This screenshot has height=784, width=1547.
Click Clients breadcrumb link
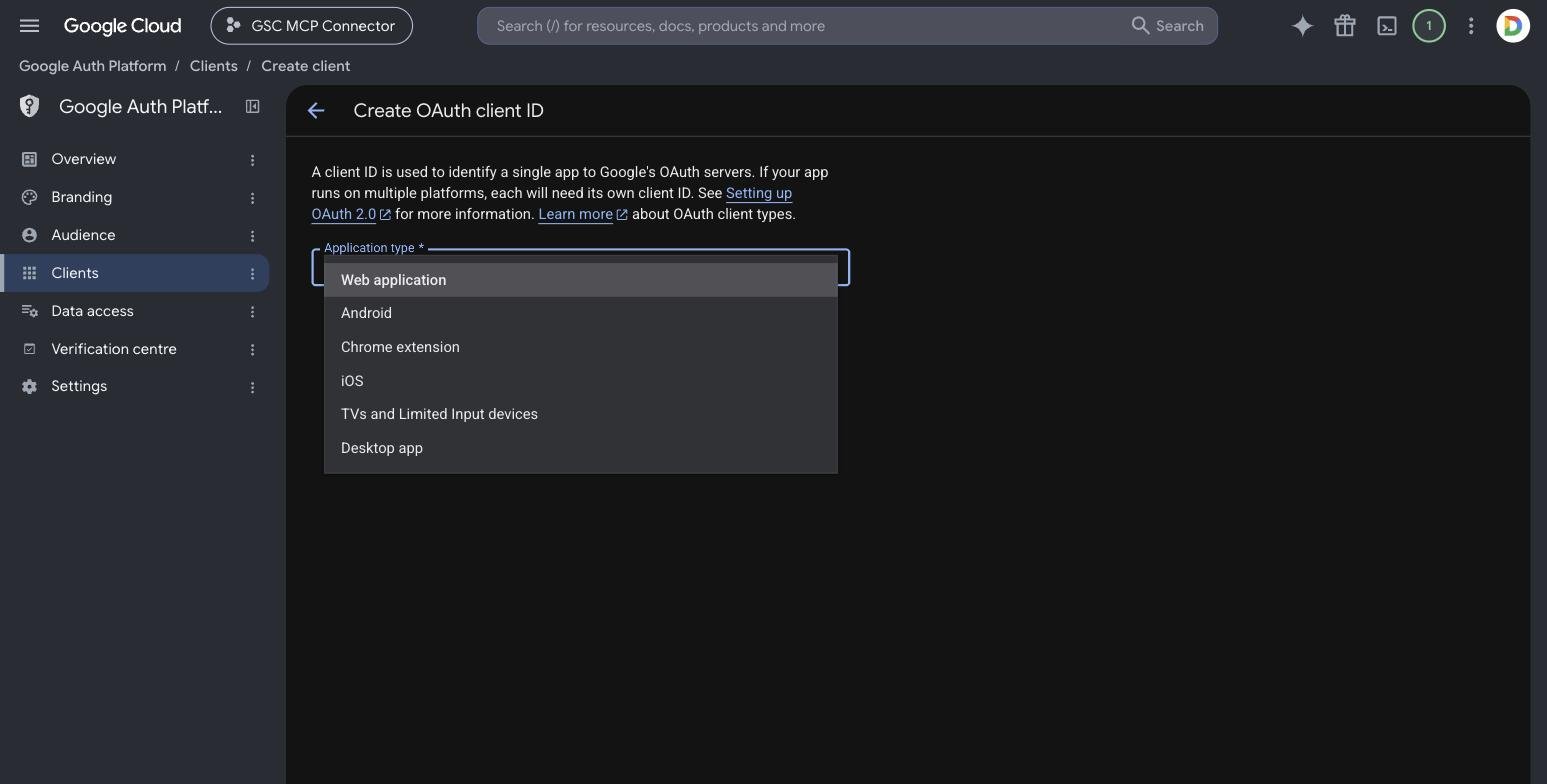click(x=213, y=66)
